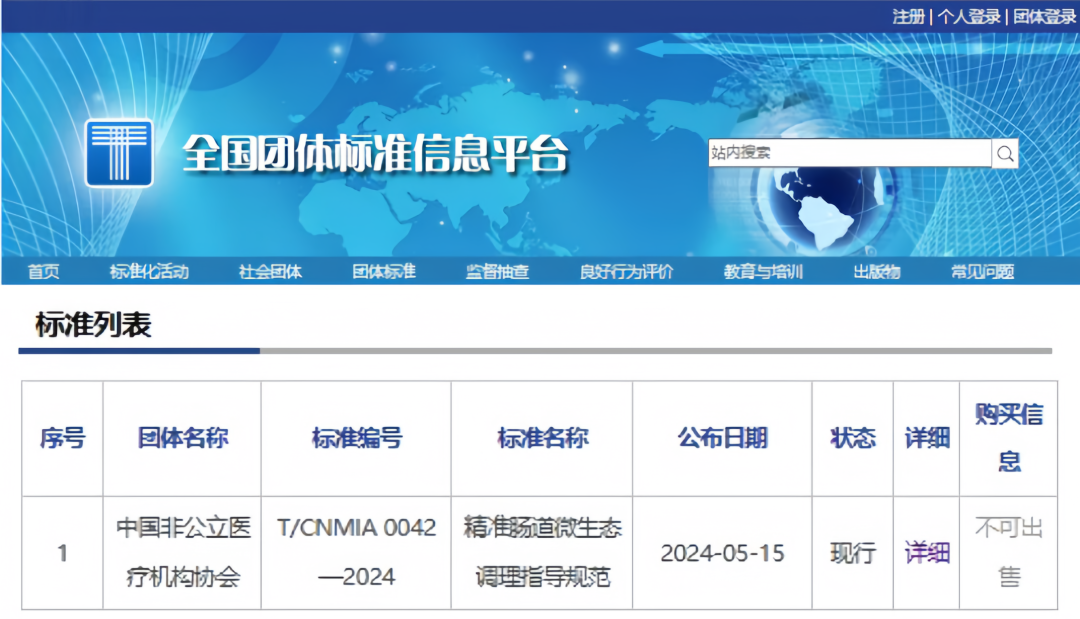Click the 全国团体标准信息平台 site title

pyautogui.click(x=375, y=153)
